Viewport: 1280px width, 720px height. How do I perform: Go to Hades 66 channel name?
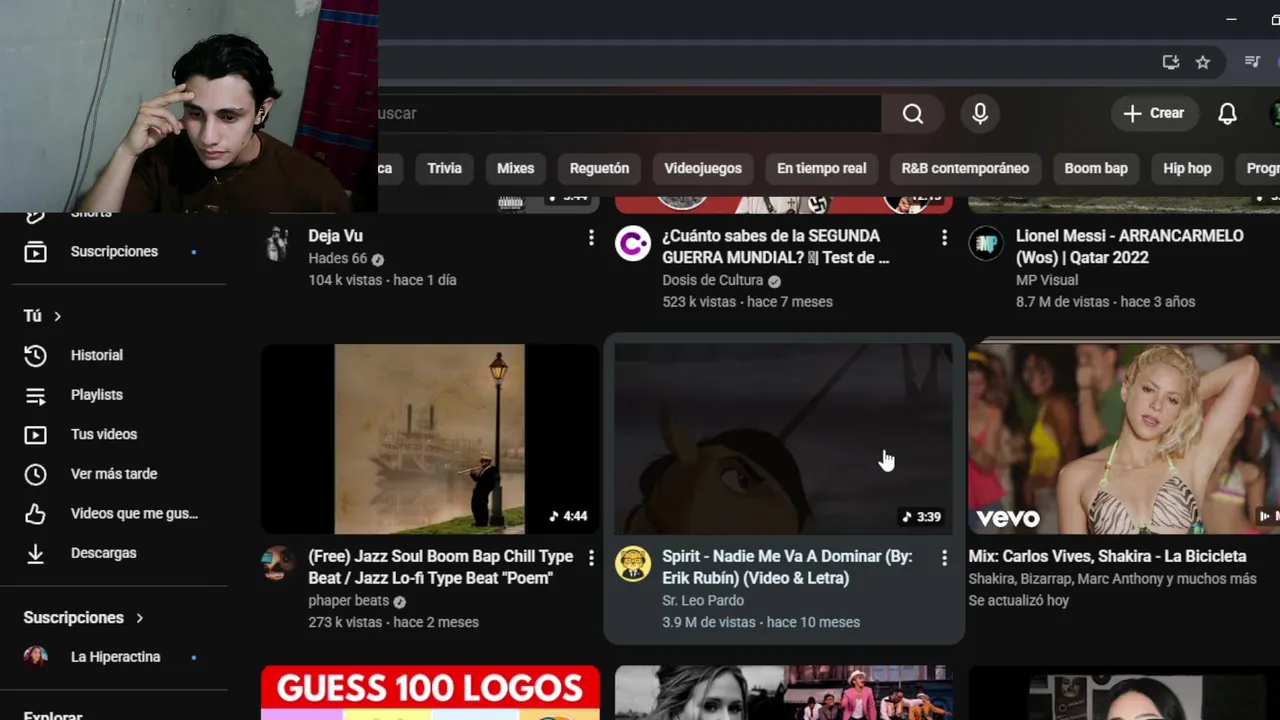(338, 258)
